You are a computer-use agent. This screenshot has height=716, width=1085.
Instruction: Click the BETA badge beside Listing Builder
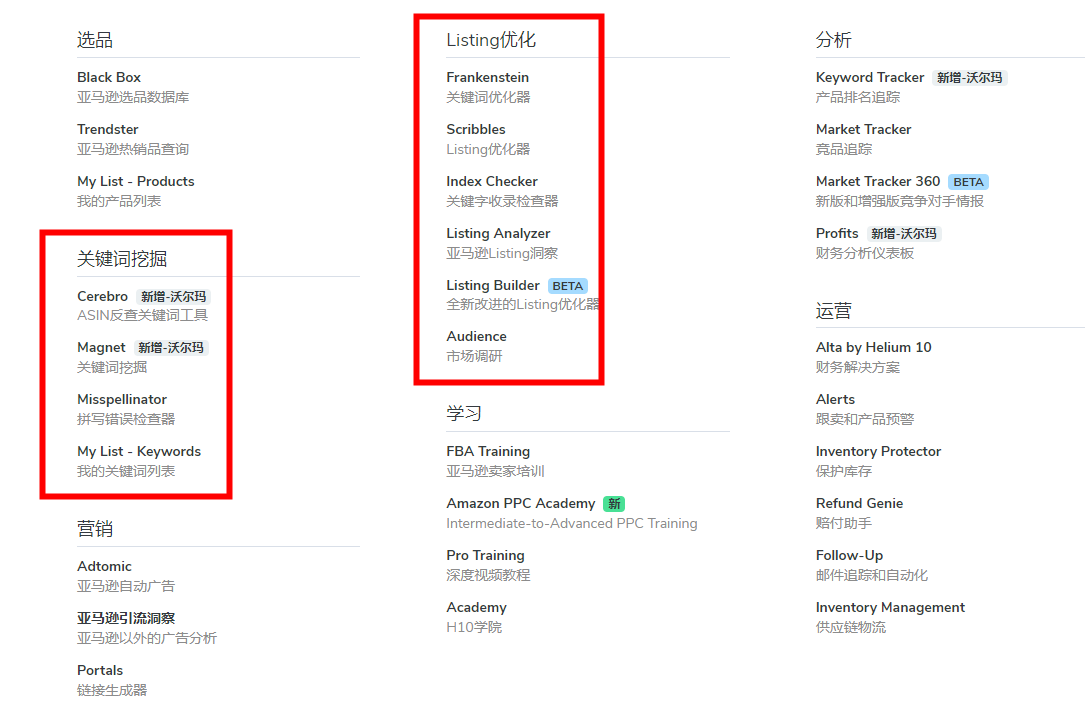[x=568, y=286]
